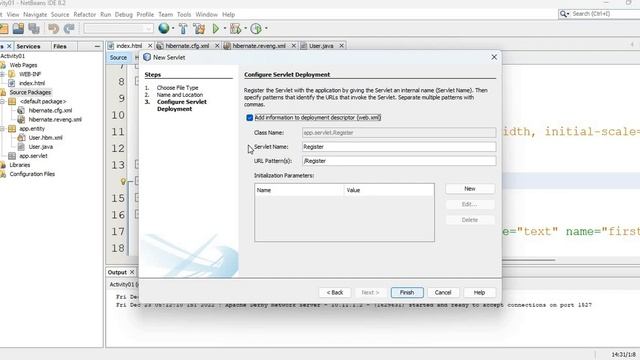Select index.html in project tree
This screenshot has height=360, width=640.
pyautogui.click(x=32, y=83)
